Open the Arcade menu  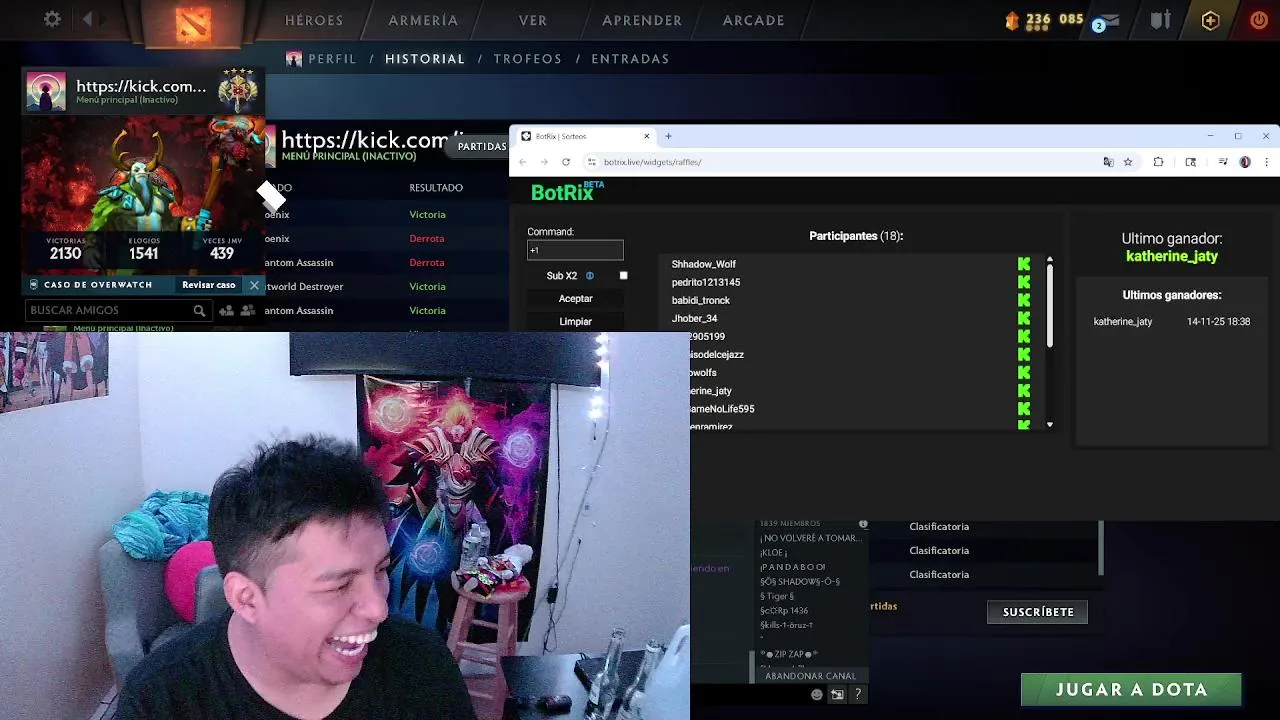point(754,20)
